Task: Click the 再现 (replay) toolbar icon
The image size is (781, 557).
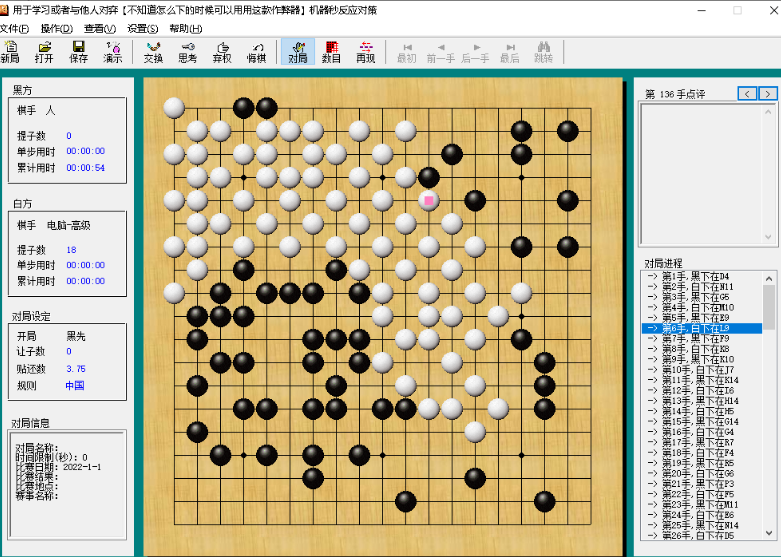Action: tap(365, 52)
